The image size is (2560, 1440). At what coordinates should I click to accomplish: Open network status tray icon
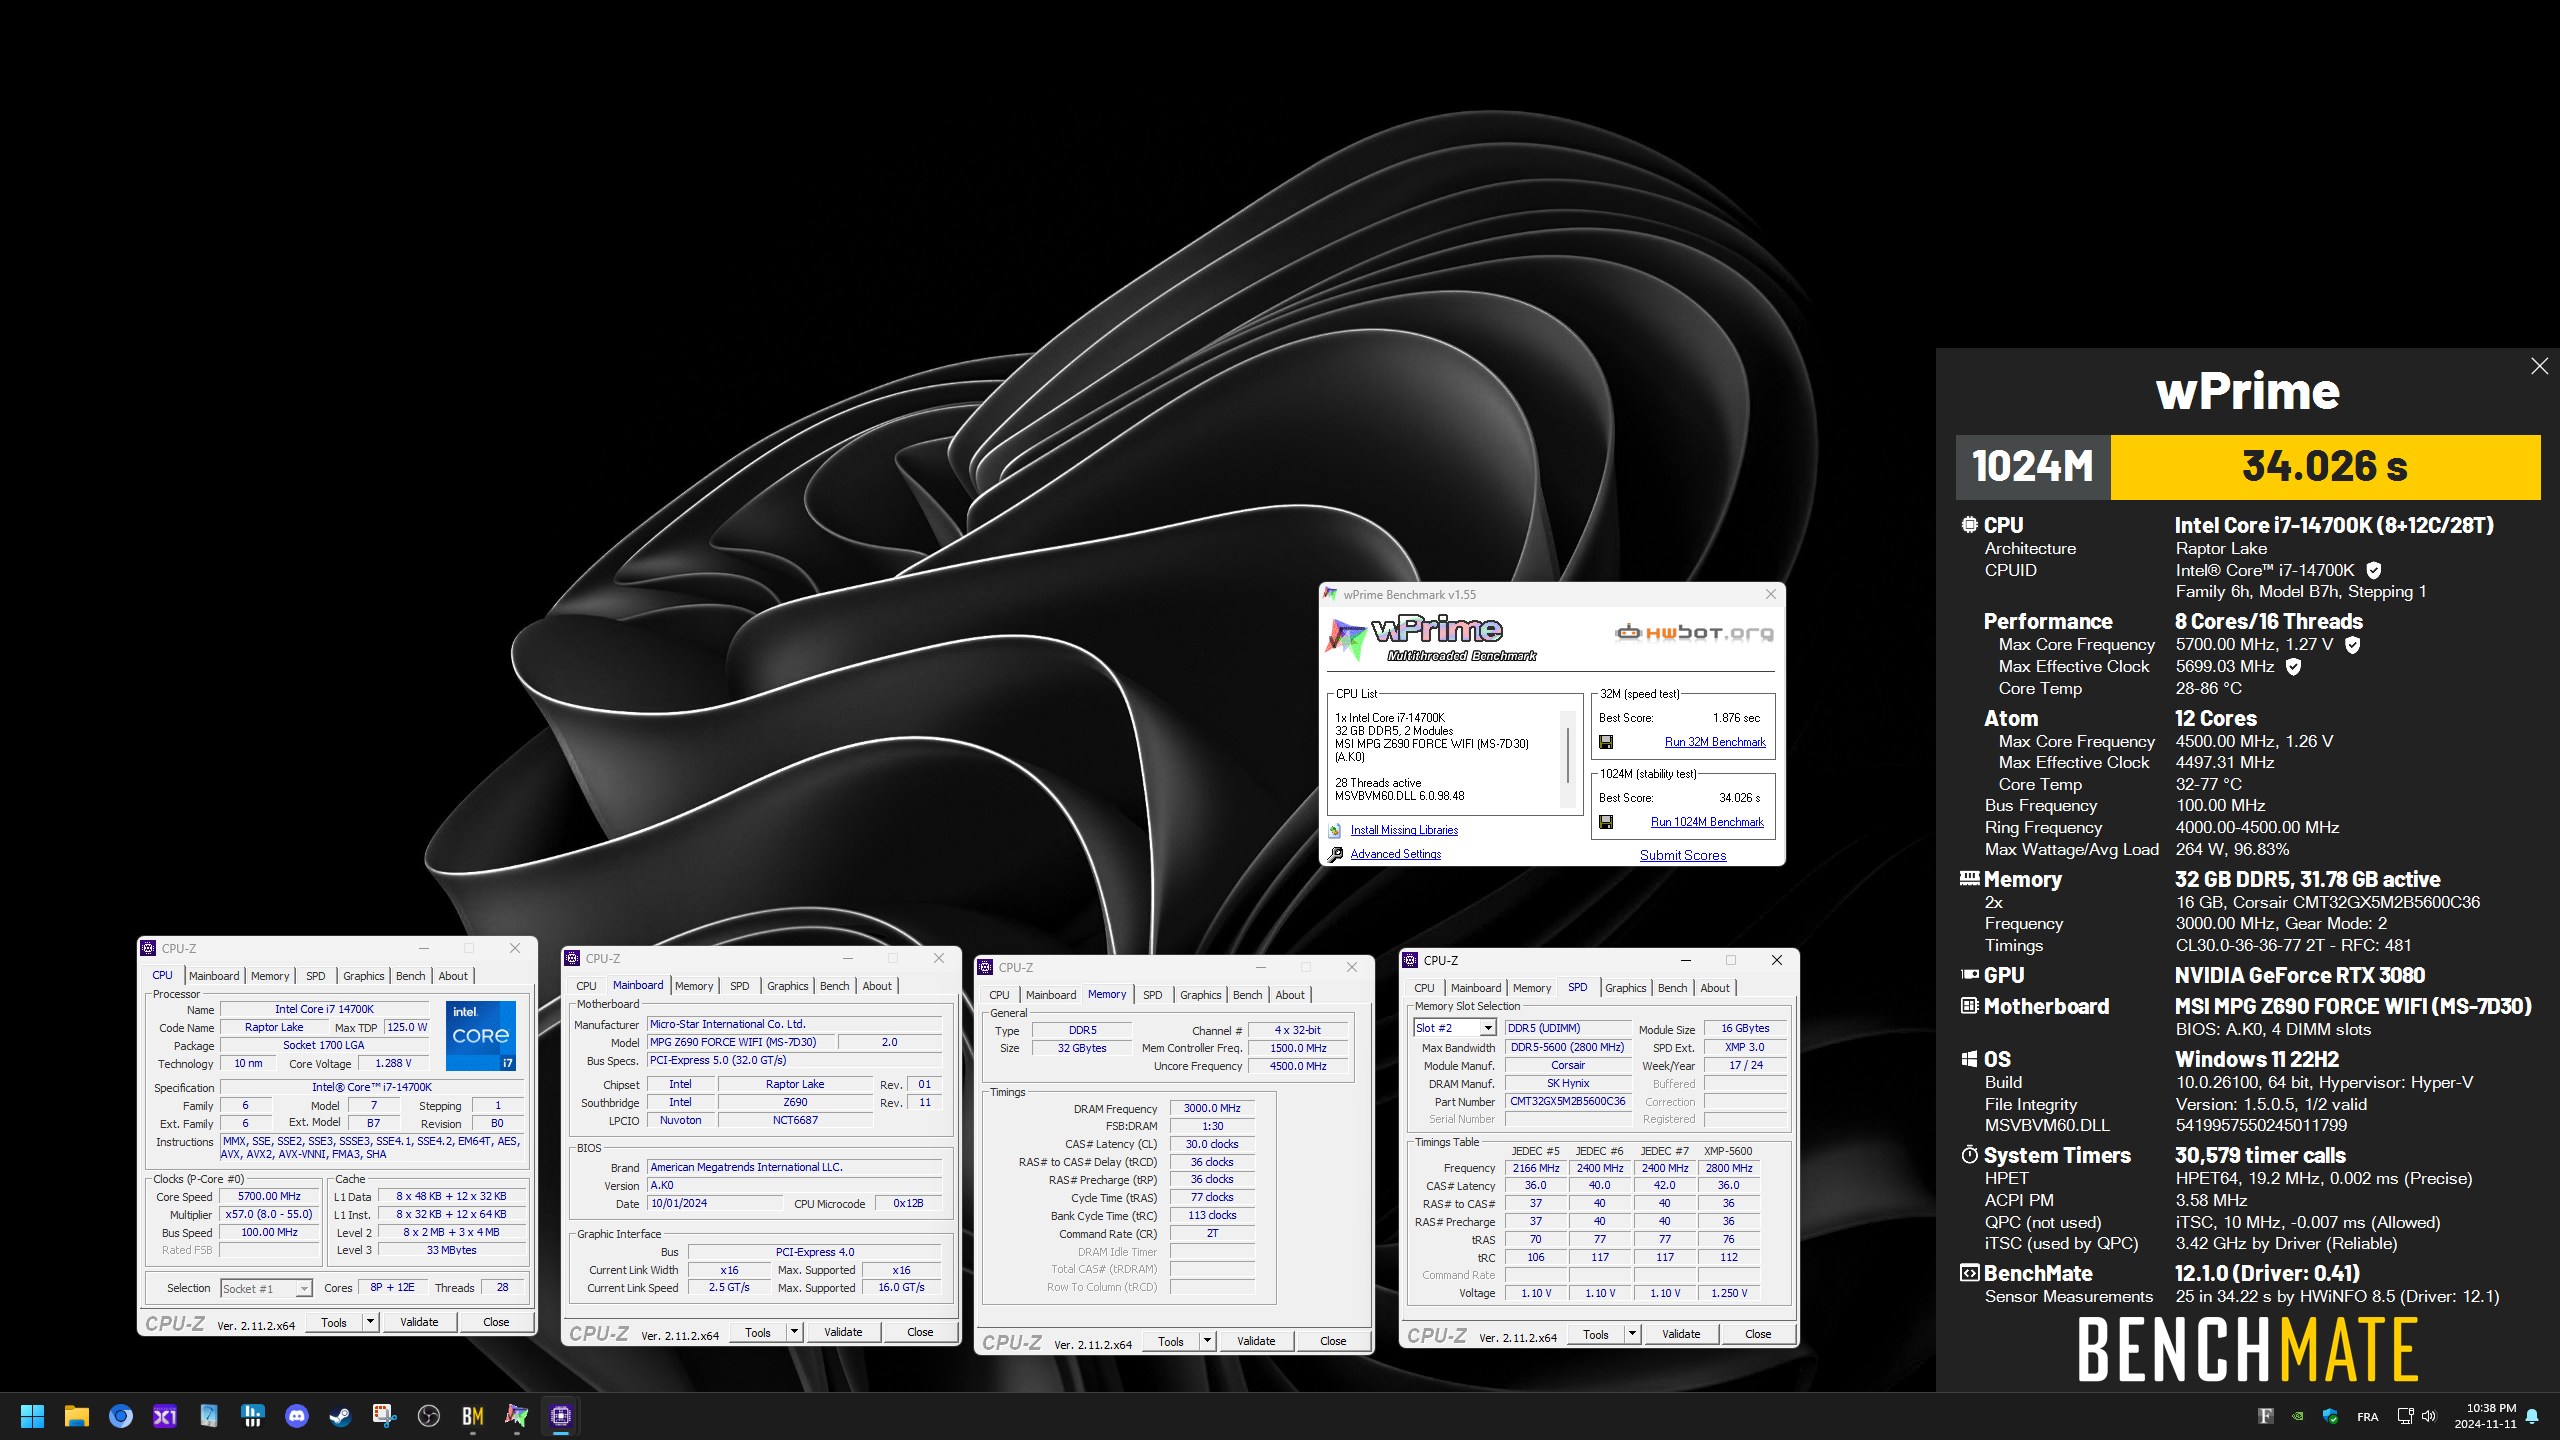point(2405,1416)
